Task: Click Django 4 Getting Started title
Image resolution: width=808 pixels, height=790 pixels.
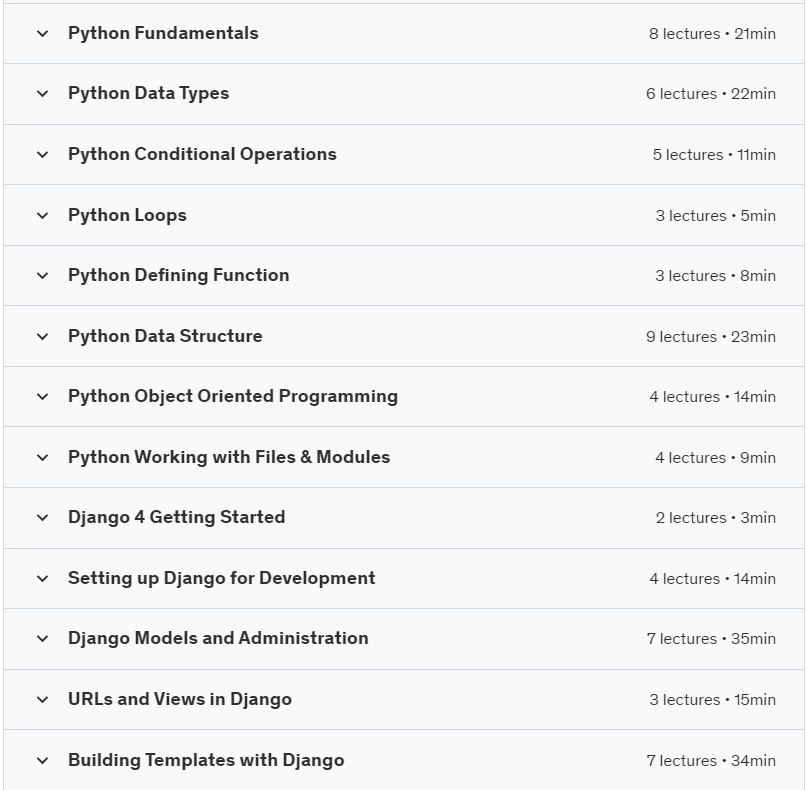Action: click(x=176, y=518)
